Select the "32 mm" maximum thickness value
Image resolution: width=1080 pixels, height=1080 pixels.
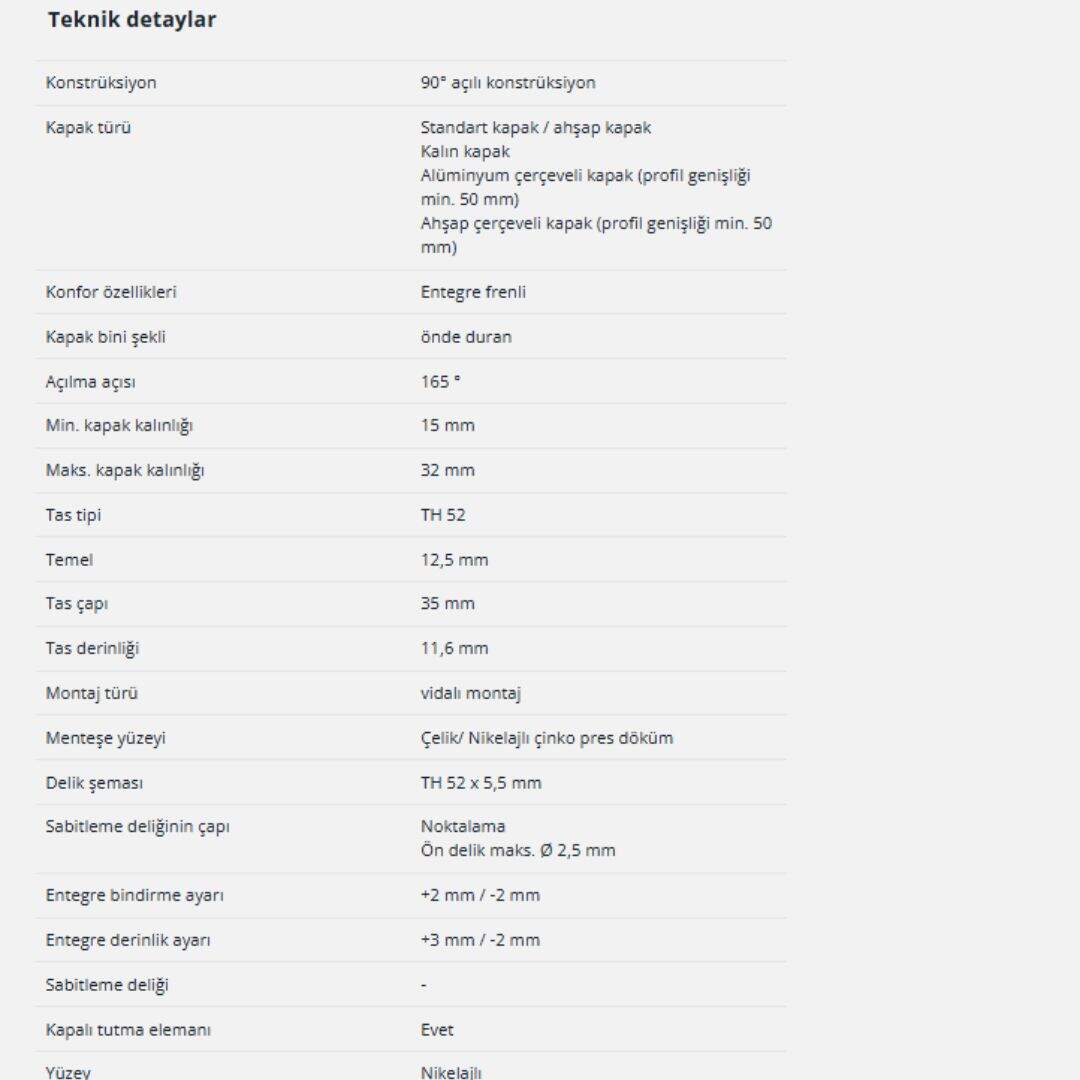[448, 470]
